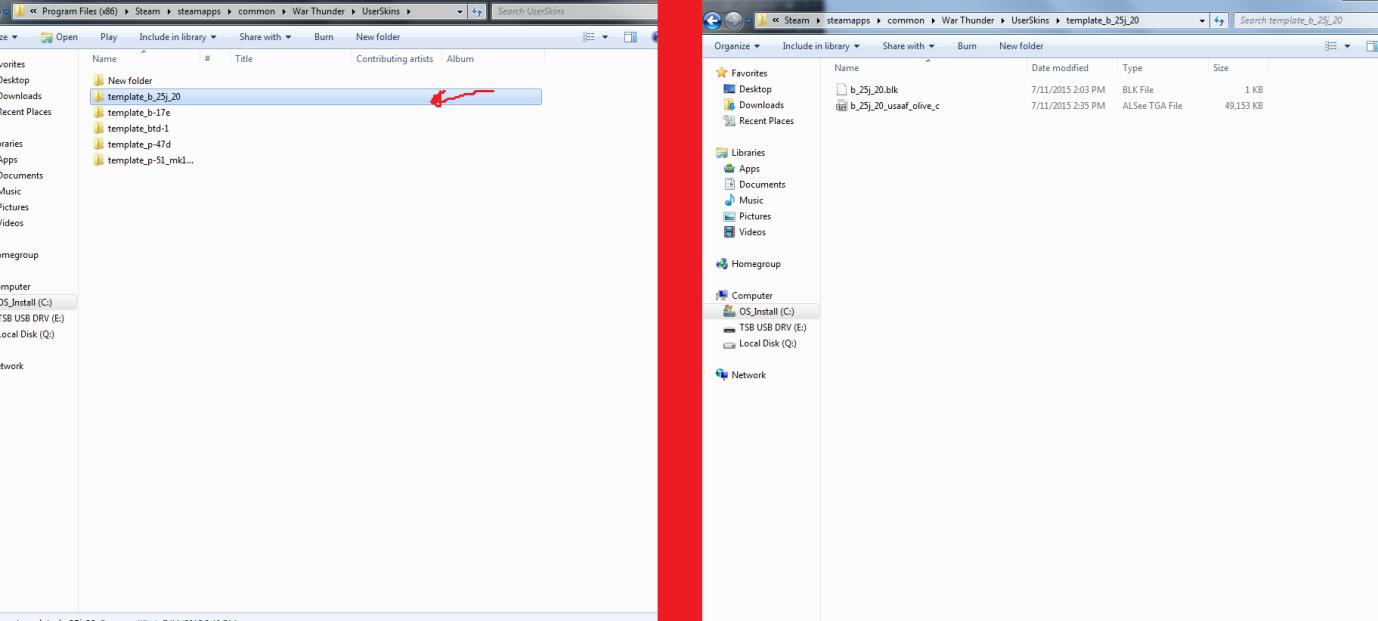Viewport: 1378px width, 621px height.
Task: Click the Downloads icon in right window sidebar
Action: [x=729, y=105]
